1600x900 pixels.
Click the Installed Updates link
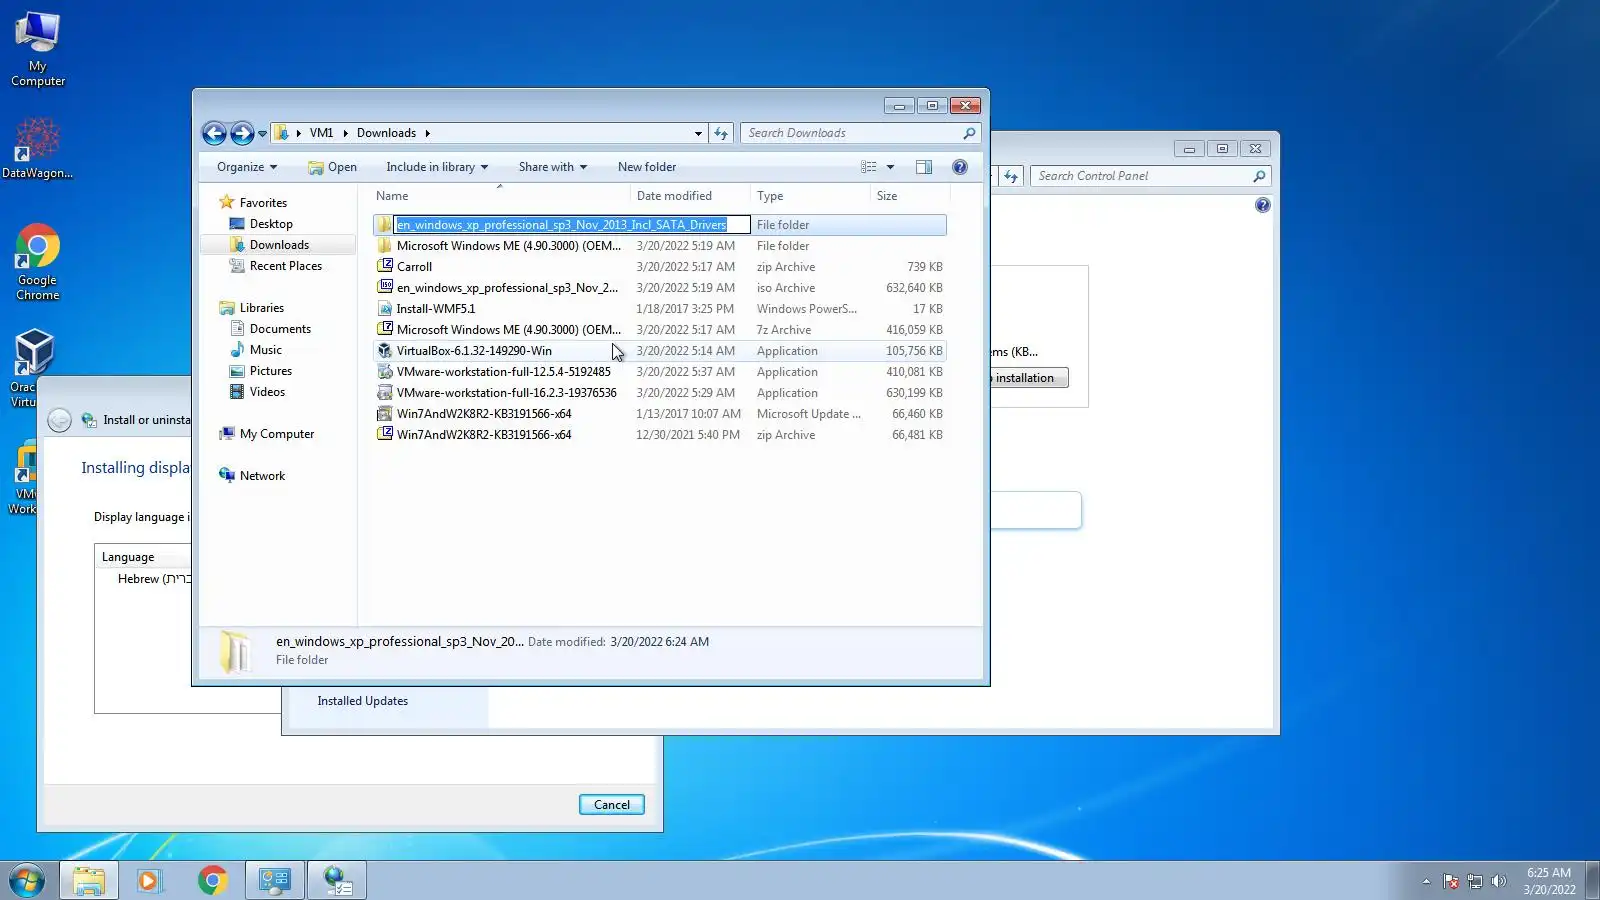tap(363, 701)
